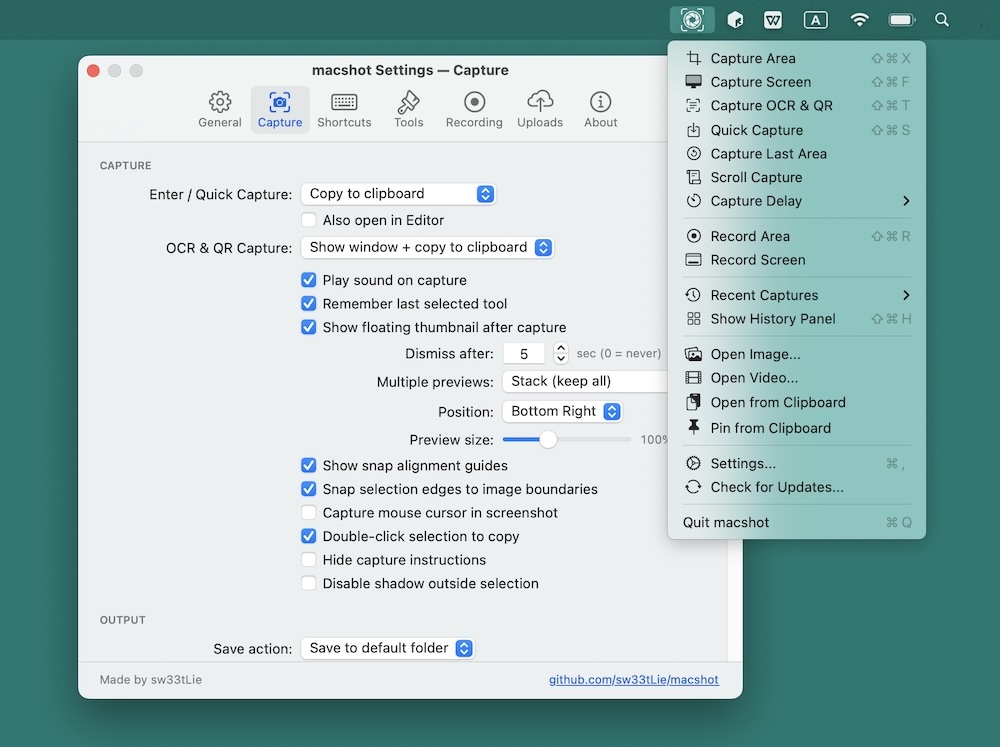
Task: Uncheck Show snap alignment guides
Action: pos(309,466)
